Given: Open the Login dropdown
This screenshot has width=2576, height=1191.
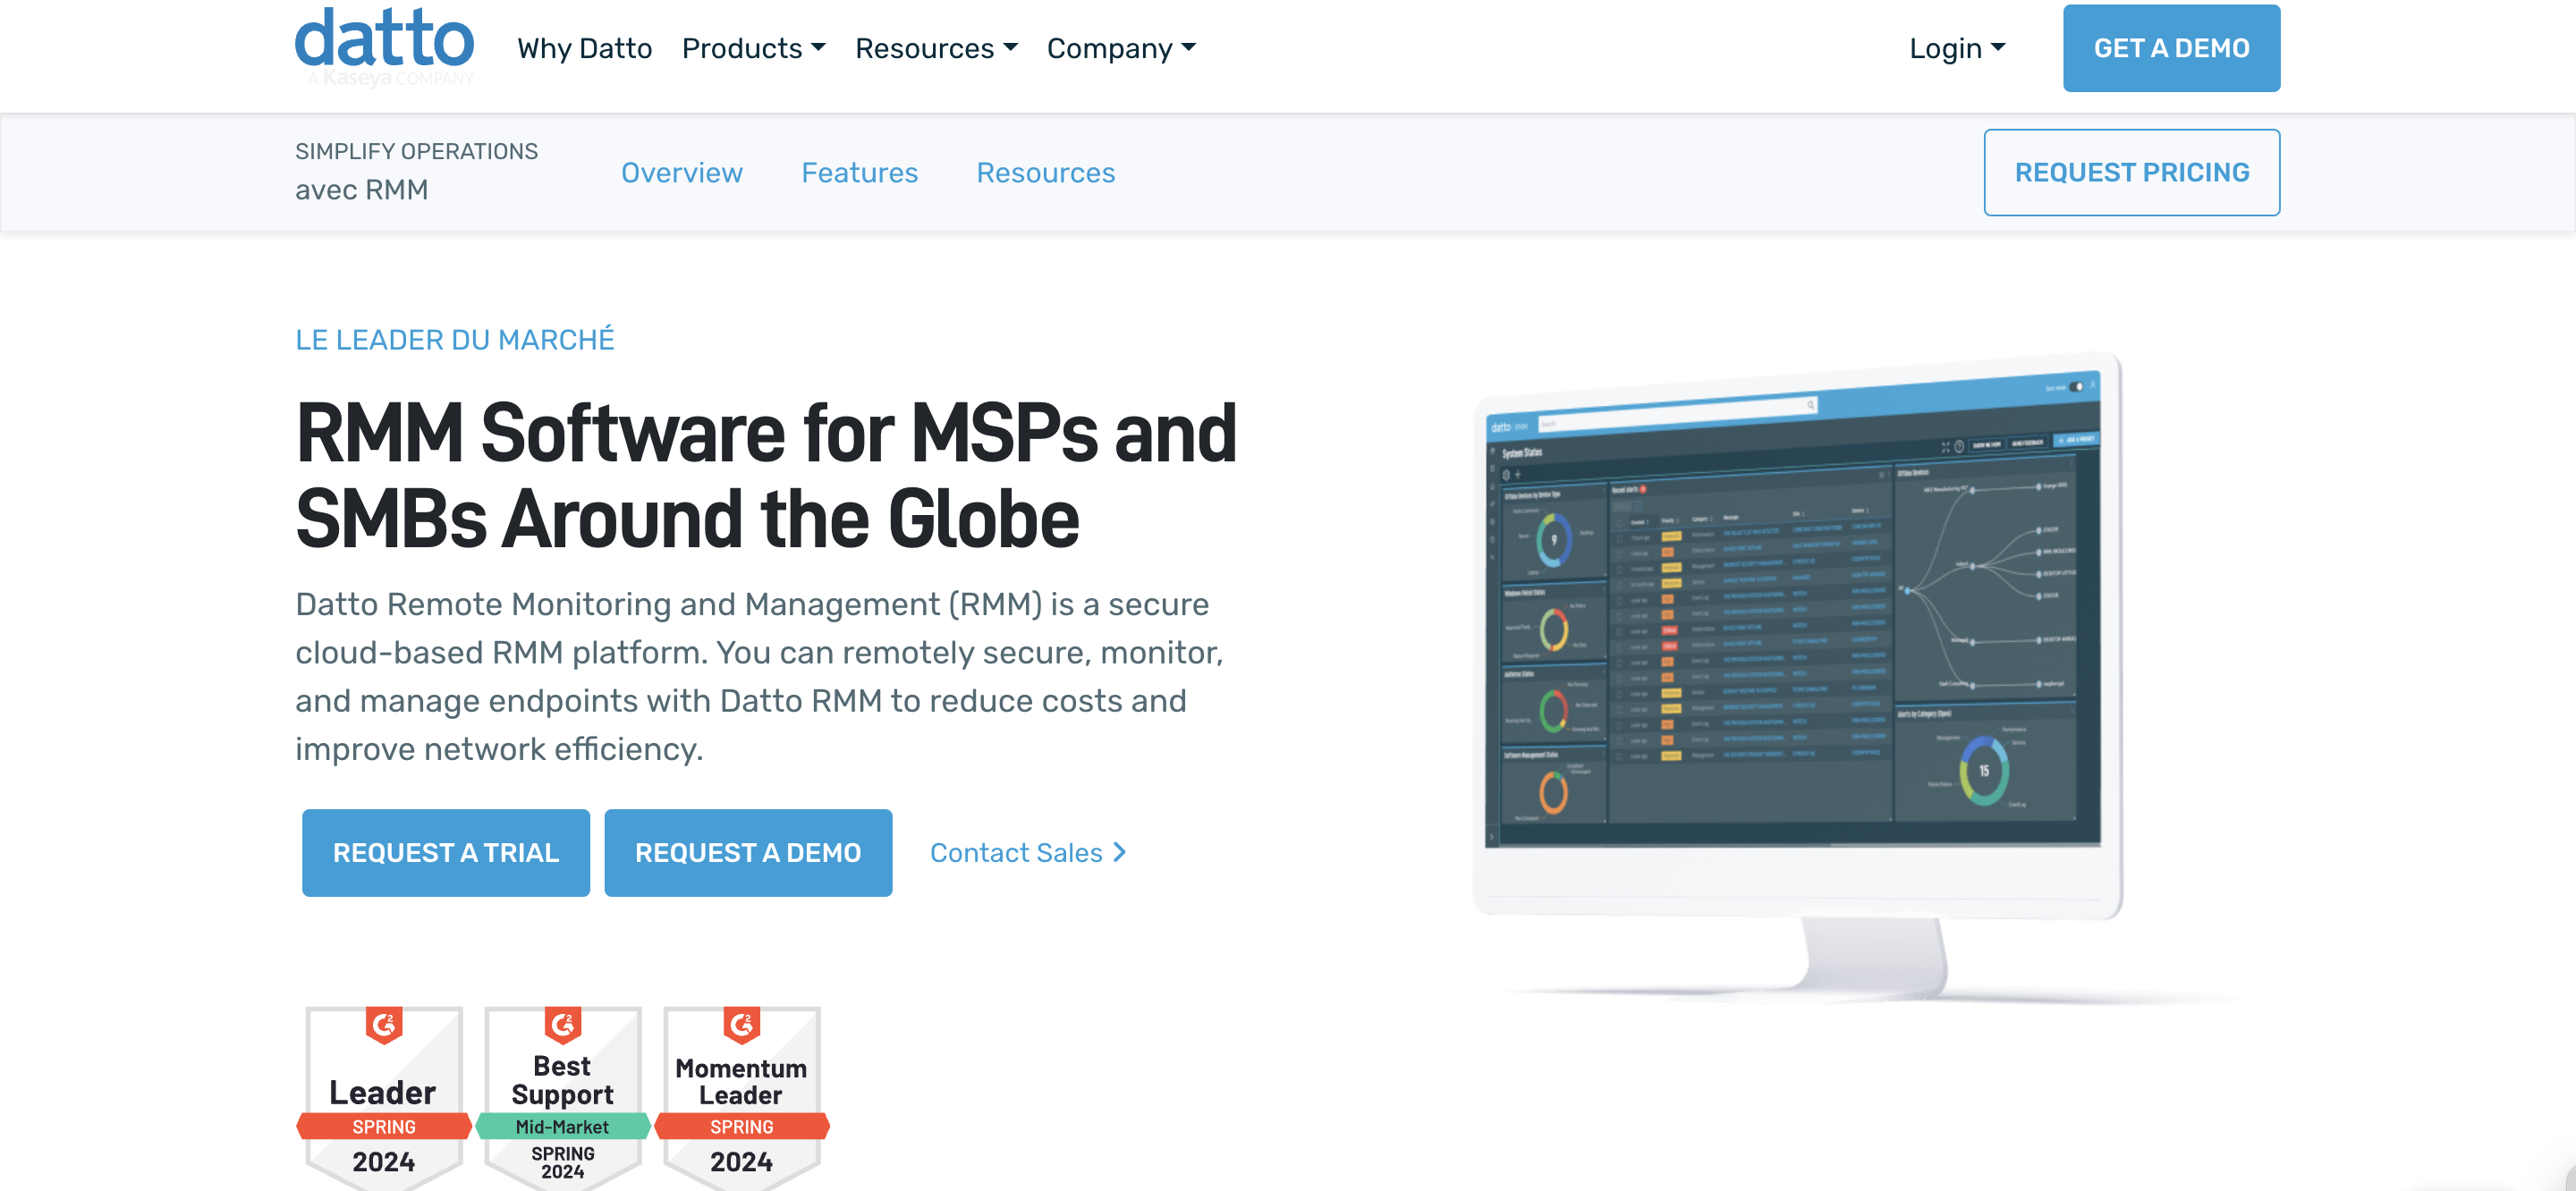Looking at the screenshot, I should coord(1957,48).
